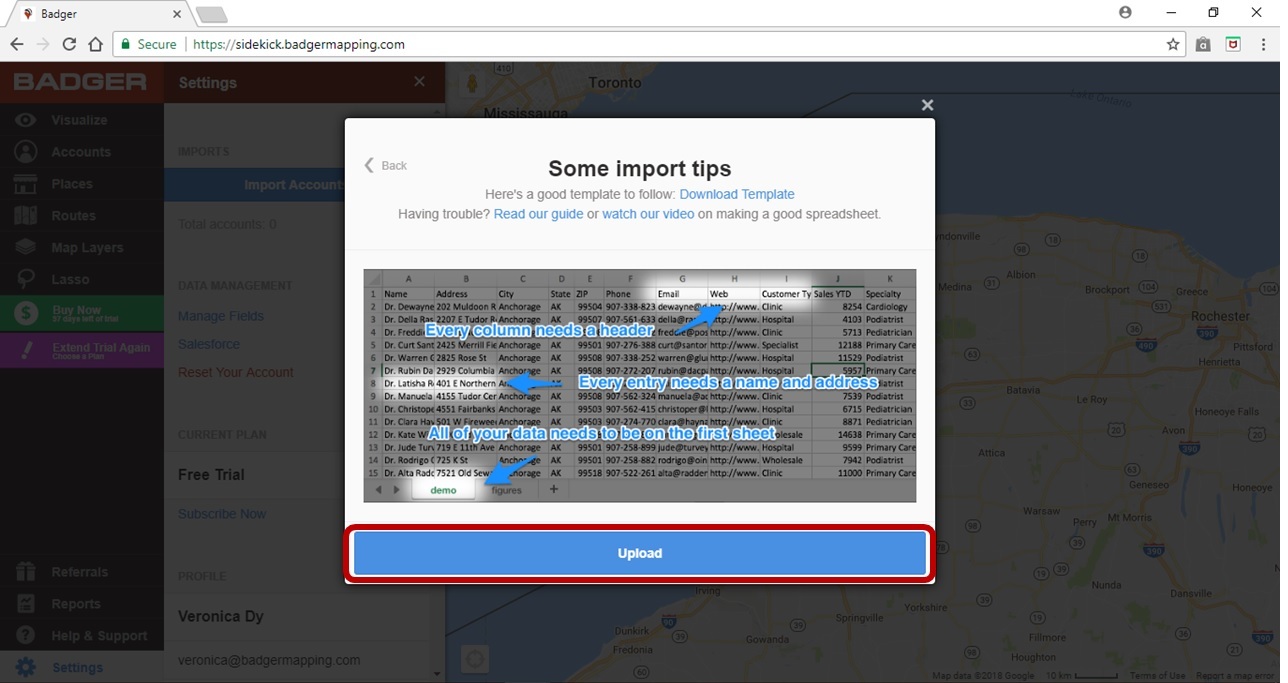Screen dimensions: 1288x683
Task: Go back from import tips
Action: (x=385, y=165)
